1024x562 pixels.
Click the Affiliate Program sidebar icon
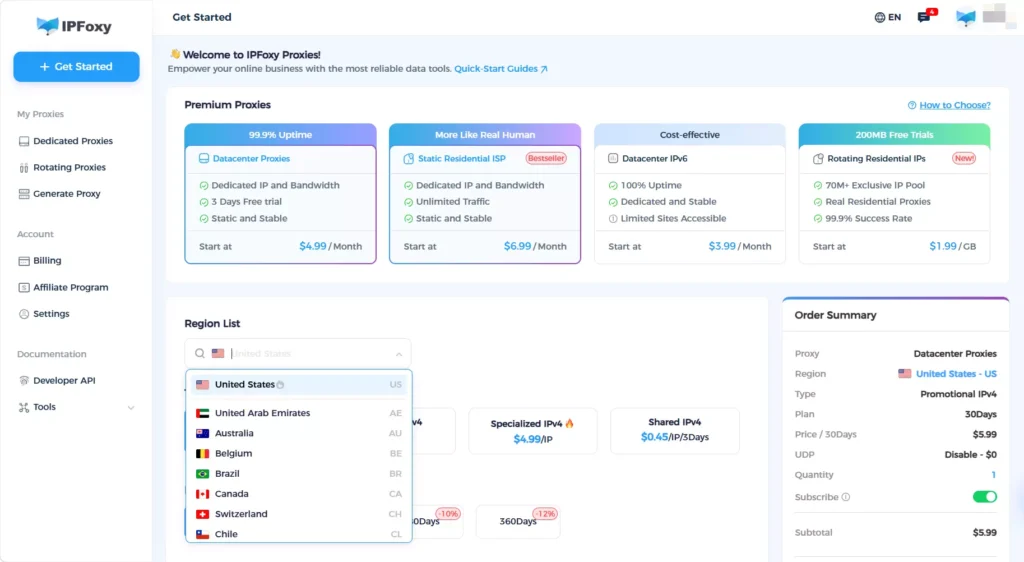24,288
